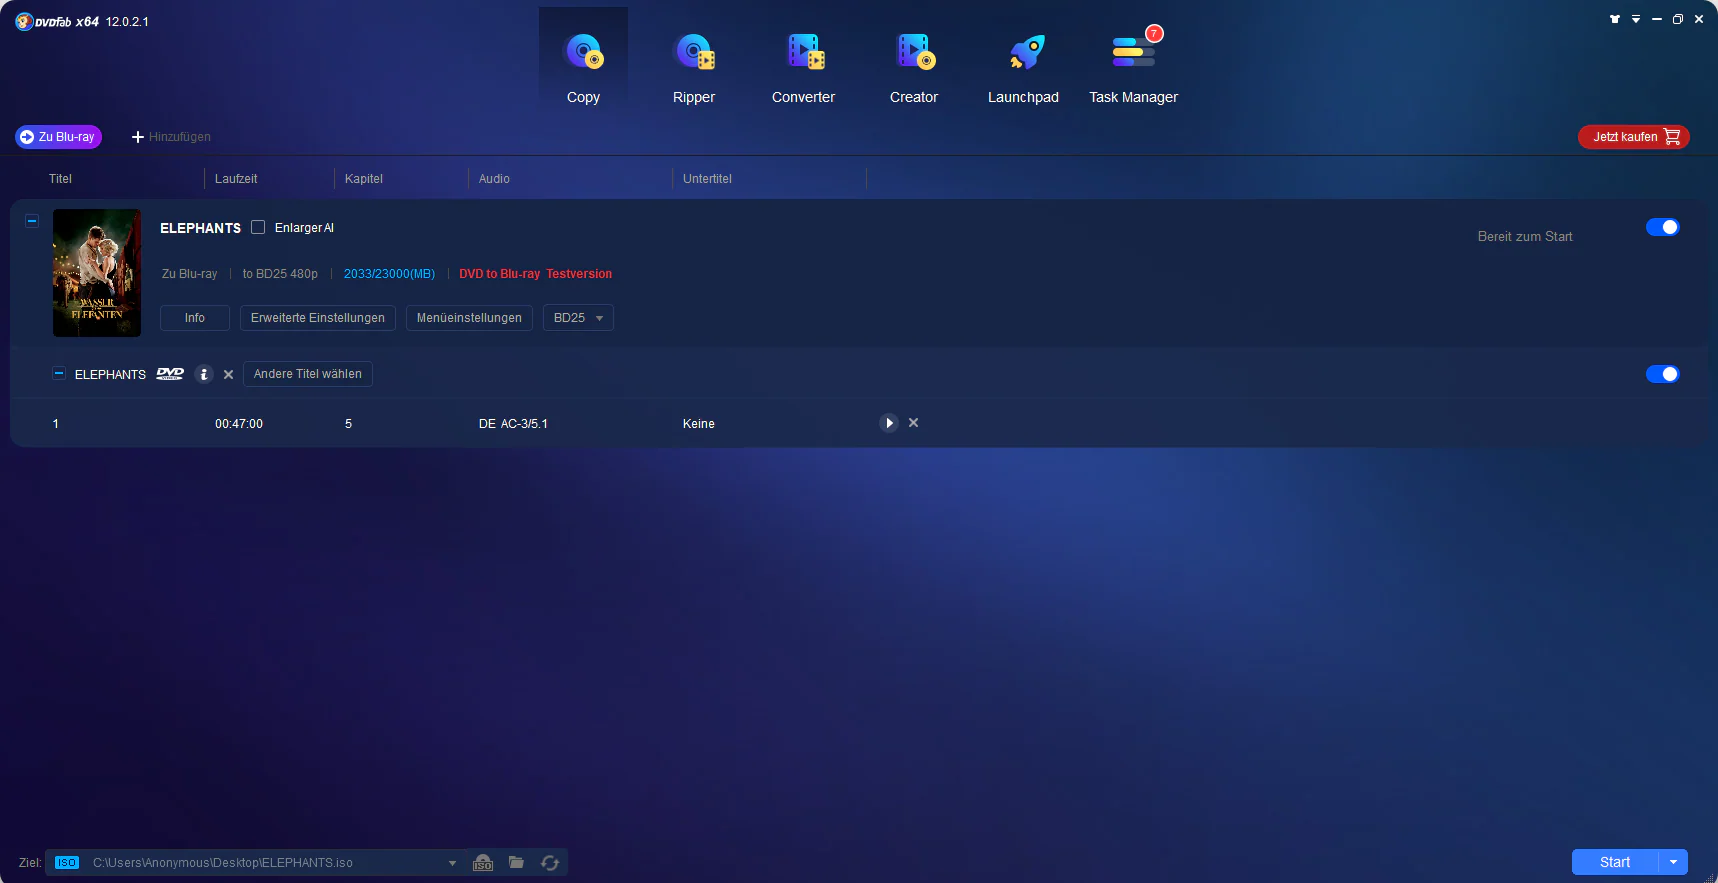
Task: Click the ELEPHANTS movie poster thumbnail
Action: [x=97, y=273]
